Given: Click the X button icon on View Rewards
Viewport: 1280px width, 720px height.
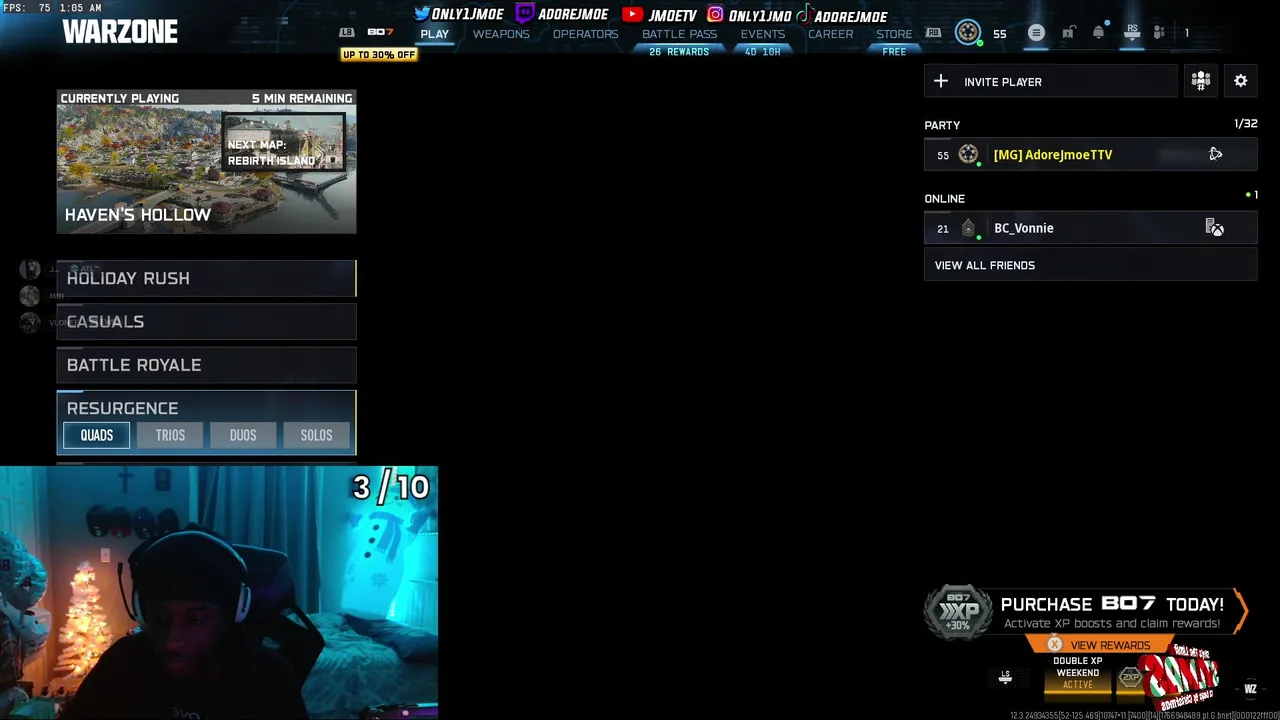Looking at the screenshot, I should tap(1054, 645).
